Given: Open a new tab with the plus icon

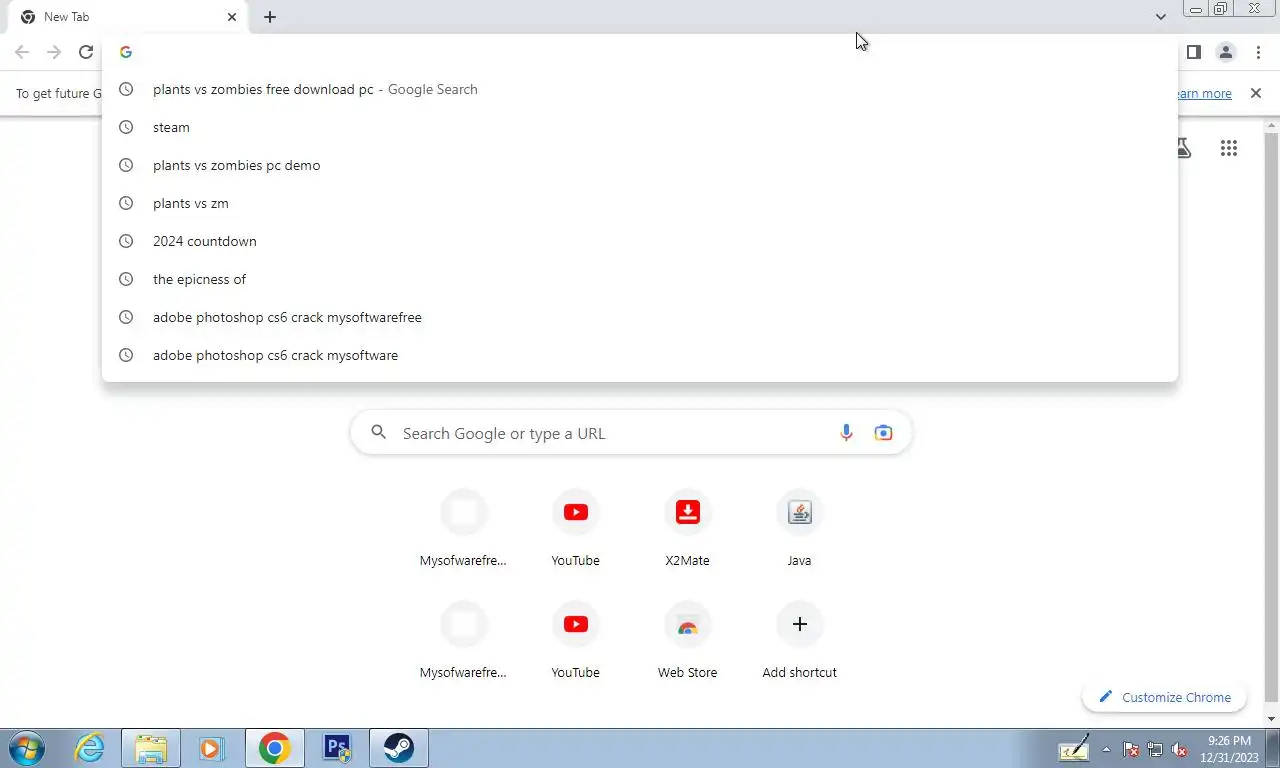Looking at the screenshot, I should tap(270, 17).
